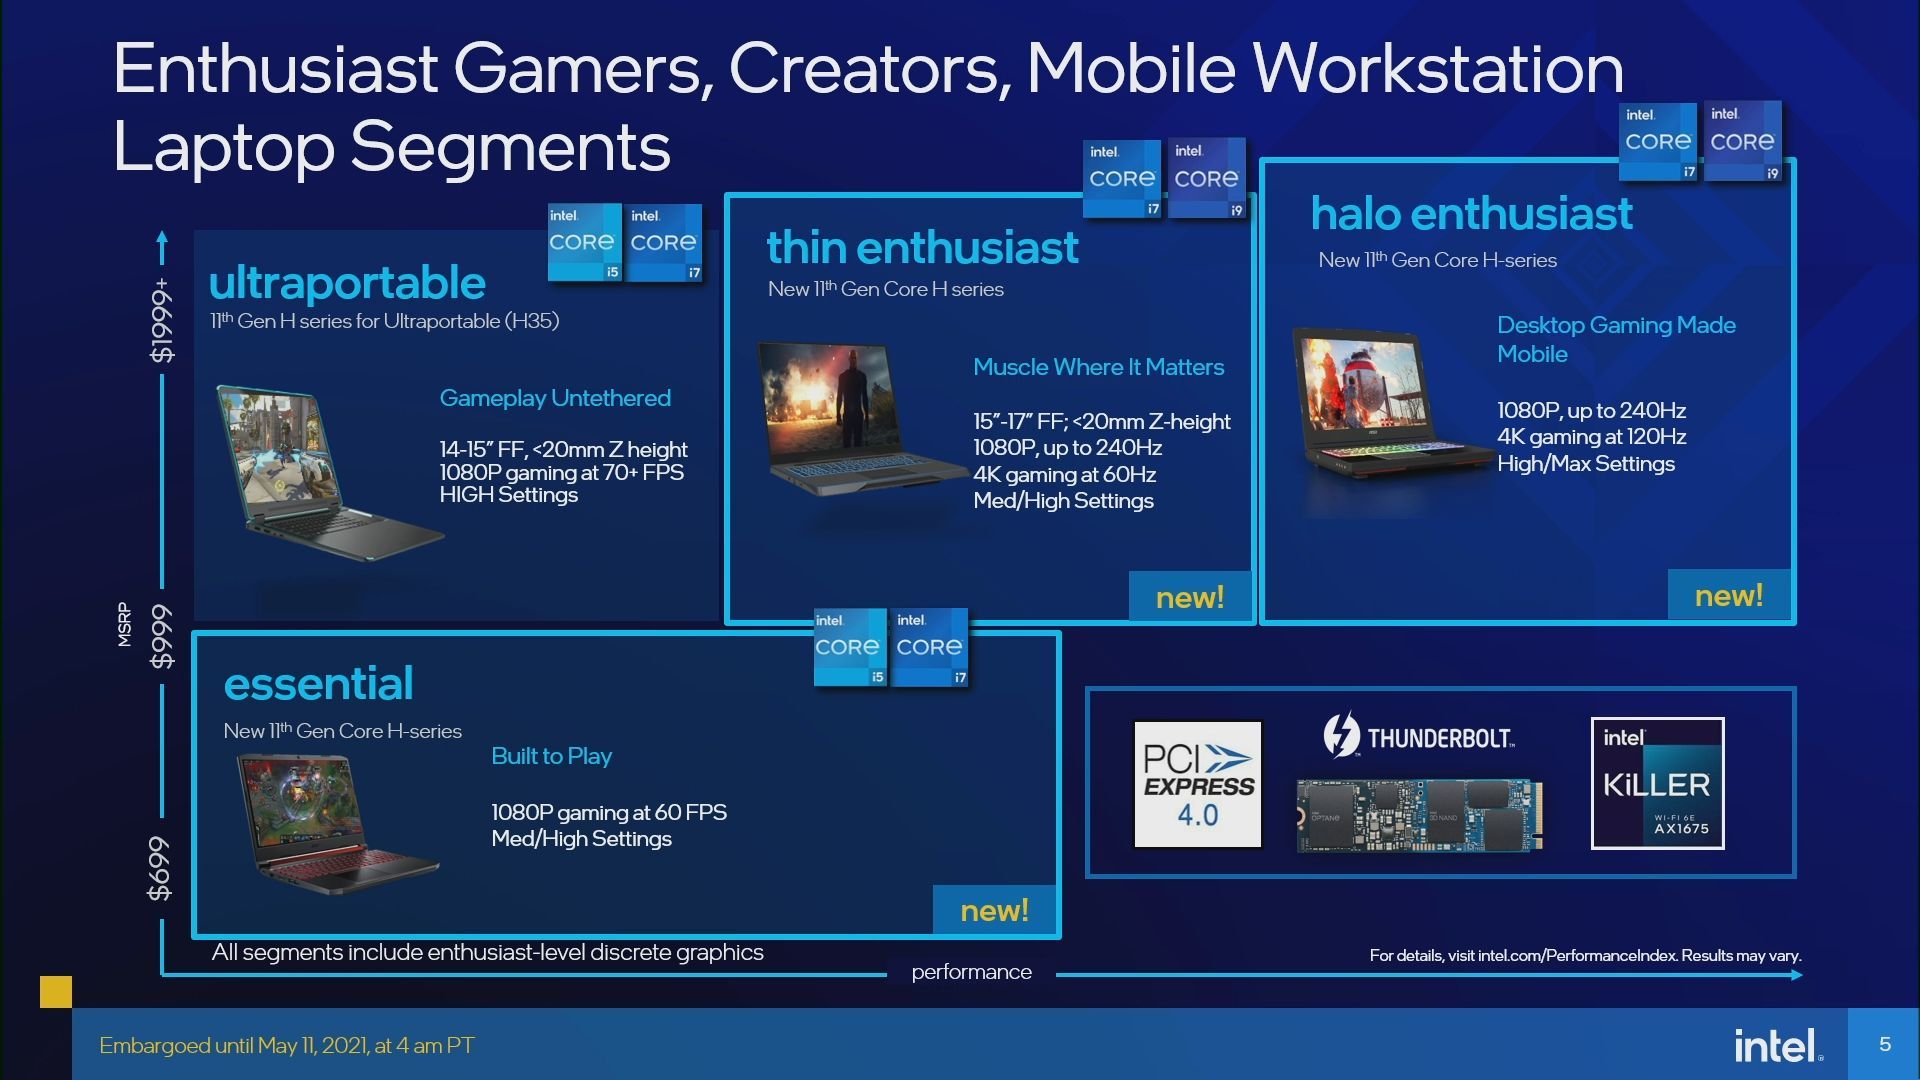Click the 'thin enthusiast' heading

922,247
